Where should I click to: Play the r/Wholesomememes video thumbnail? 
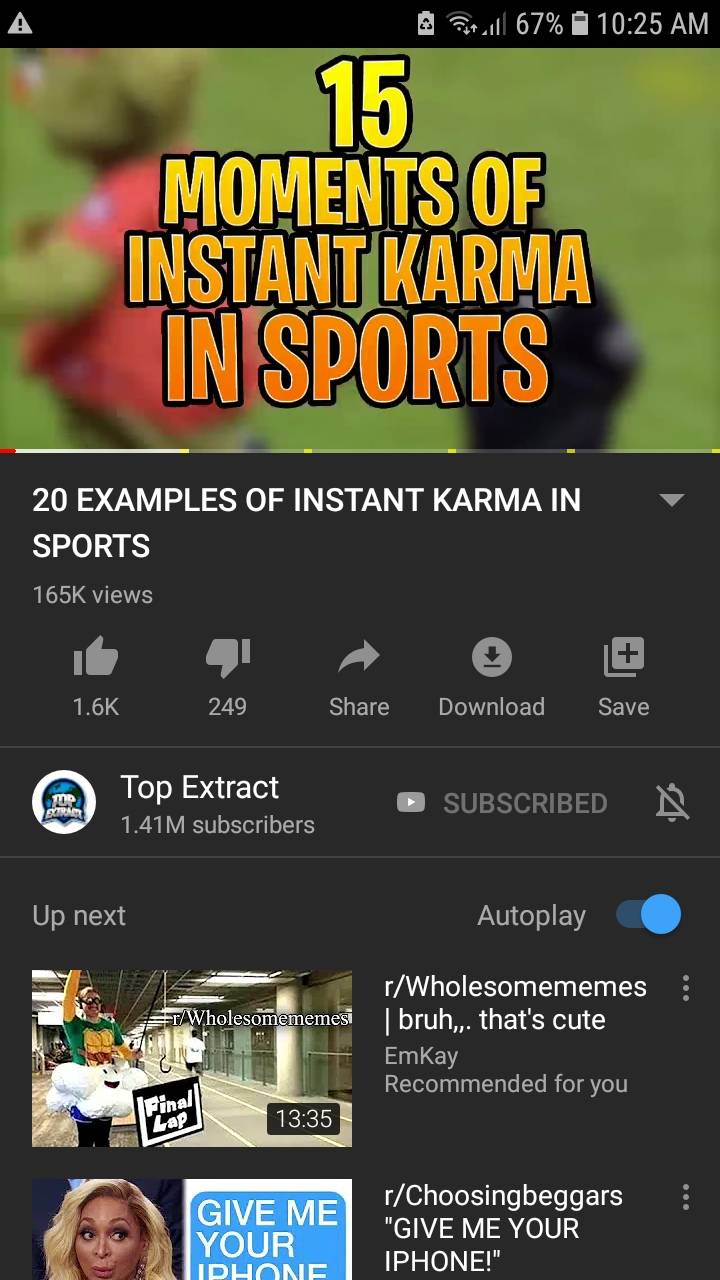[x=192, y=1058]
